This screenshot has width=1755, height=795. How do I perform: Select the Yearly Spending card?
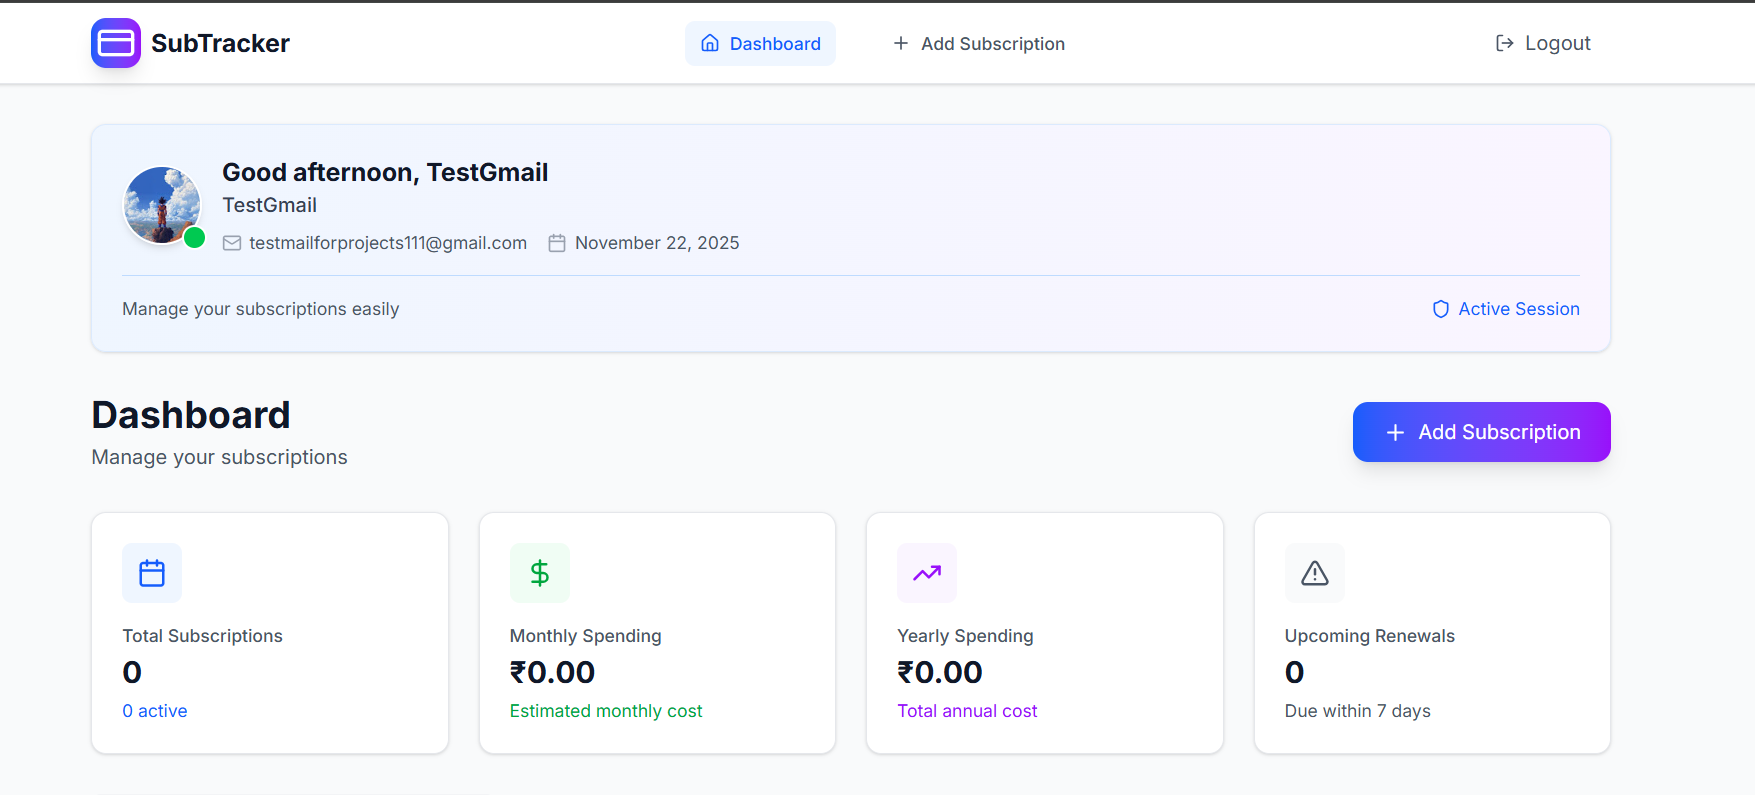click(1045, 633)
